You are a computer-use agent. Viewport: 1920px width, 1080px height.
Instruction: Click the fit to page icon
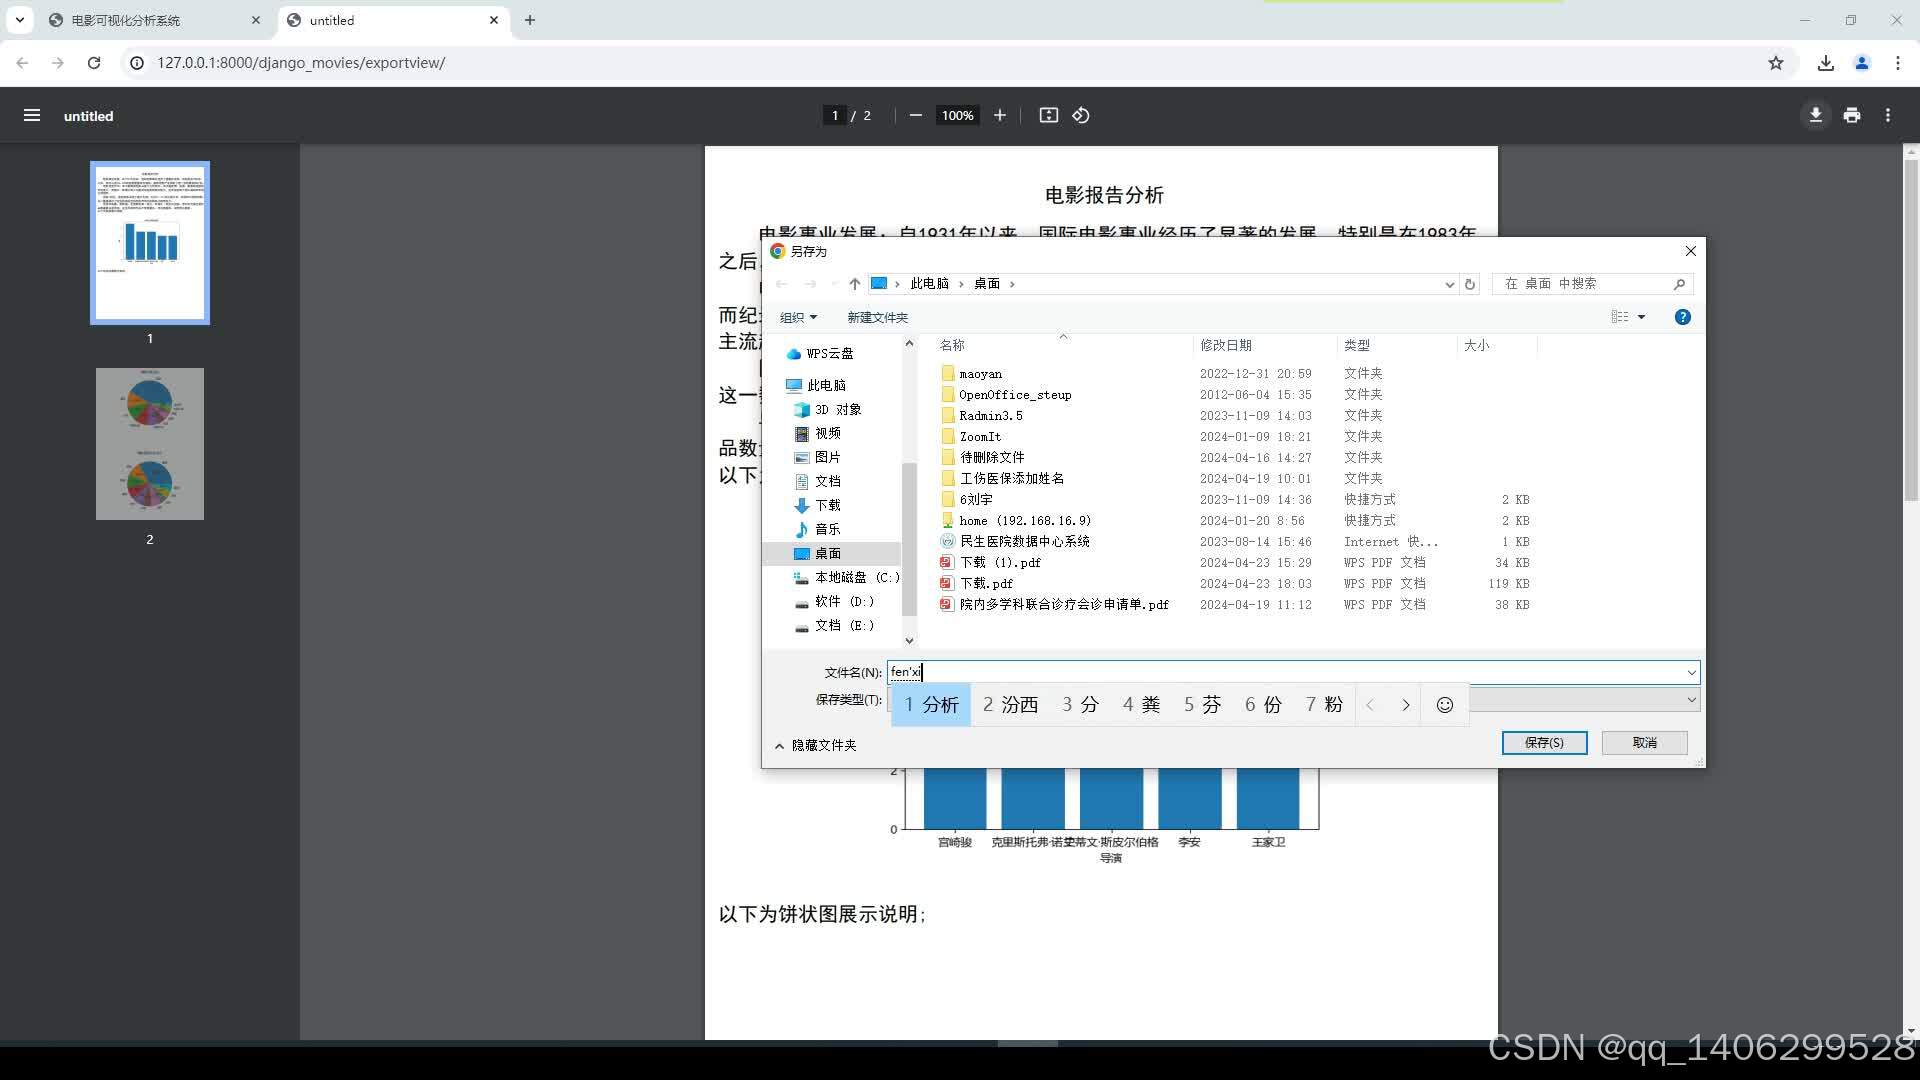[1048, 115]
